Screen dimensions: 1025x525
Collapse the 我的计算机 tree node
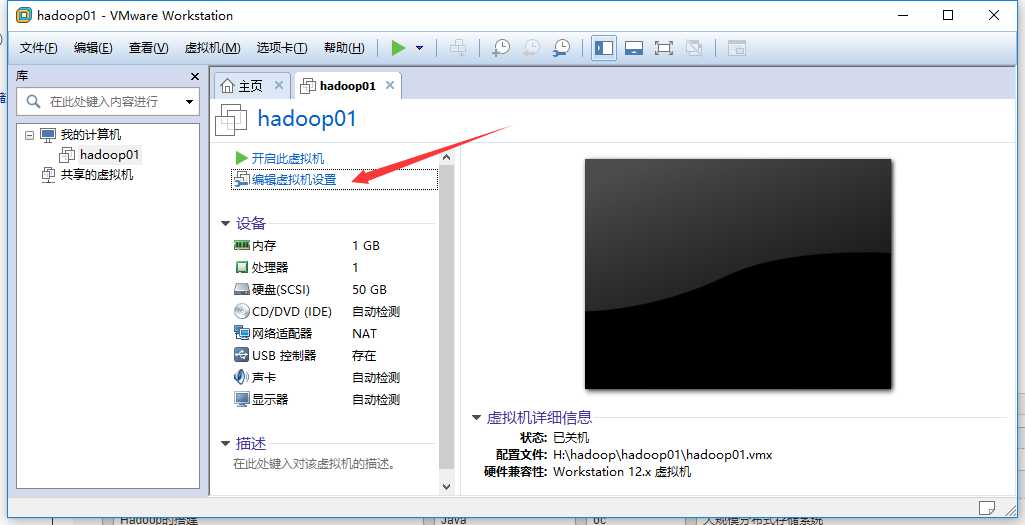pos(29,135)
